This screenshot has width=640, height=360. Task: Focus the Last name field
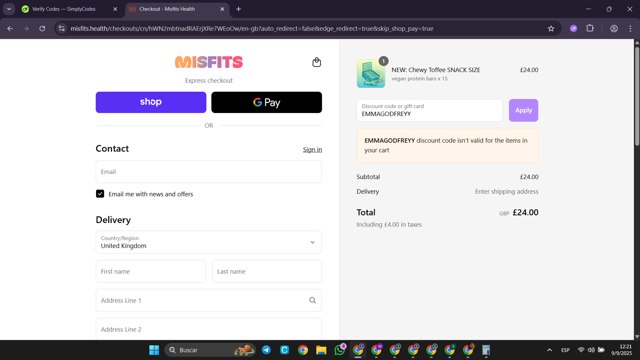[x=267, y=271]
